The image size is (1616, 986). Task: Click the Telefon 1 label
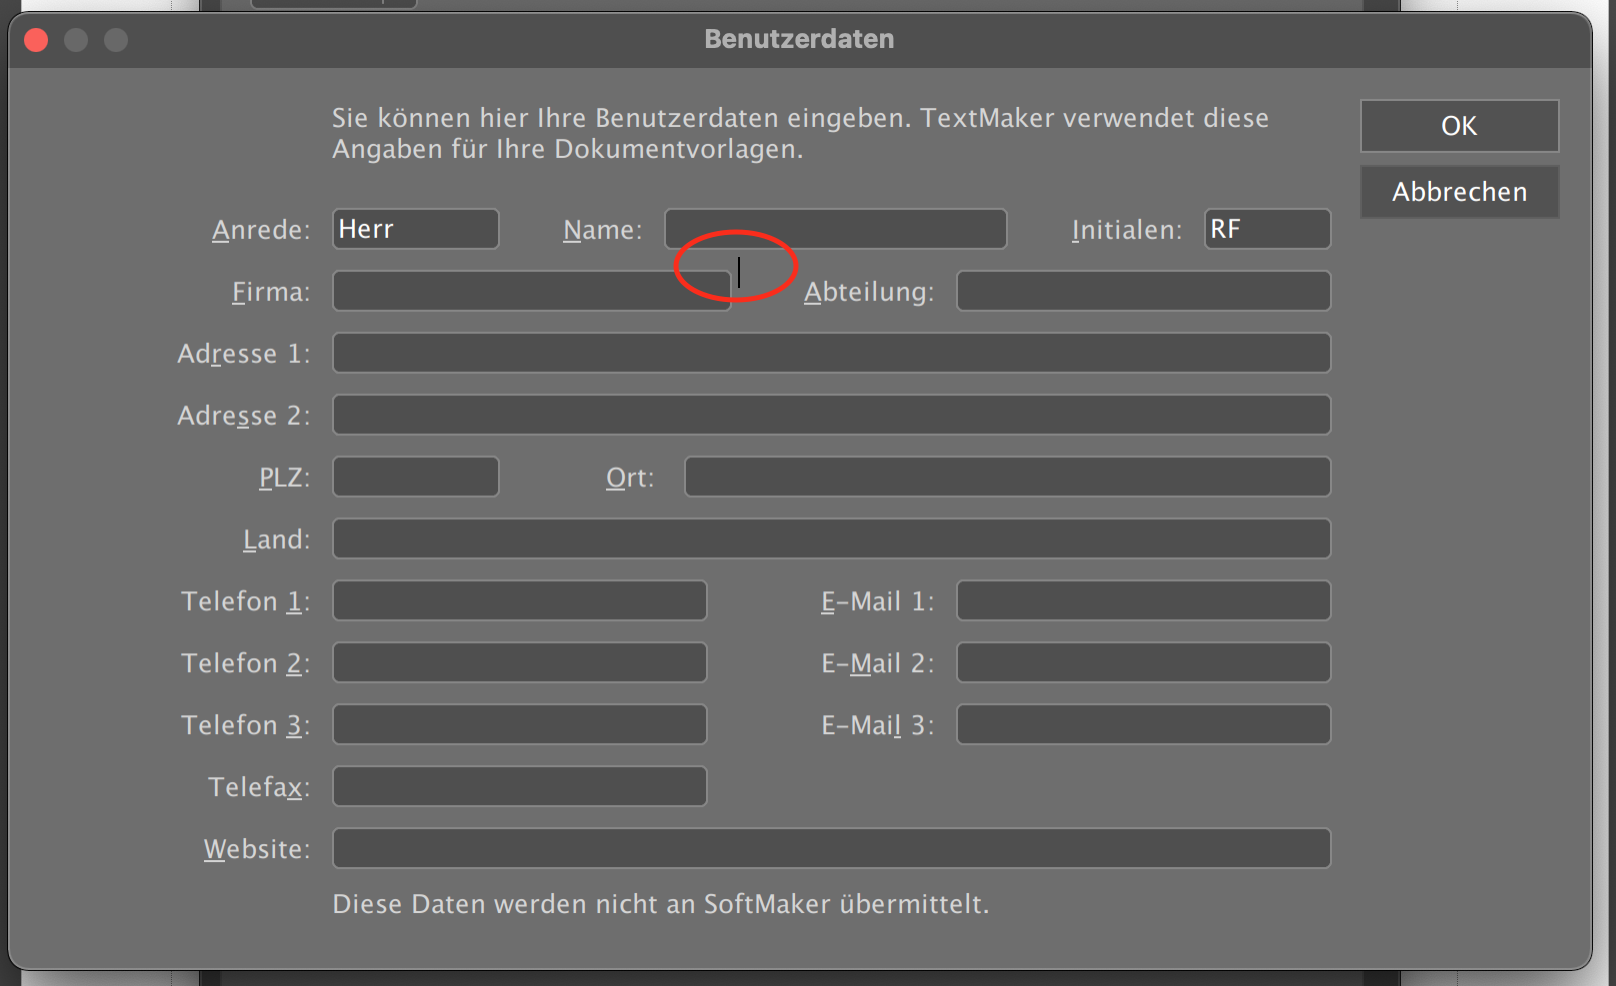246,602
